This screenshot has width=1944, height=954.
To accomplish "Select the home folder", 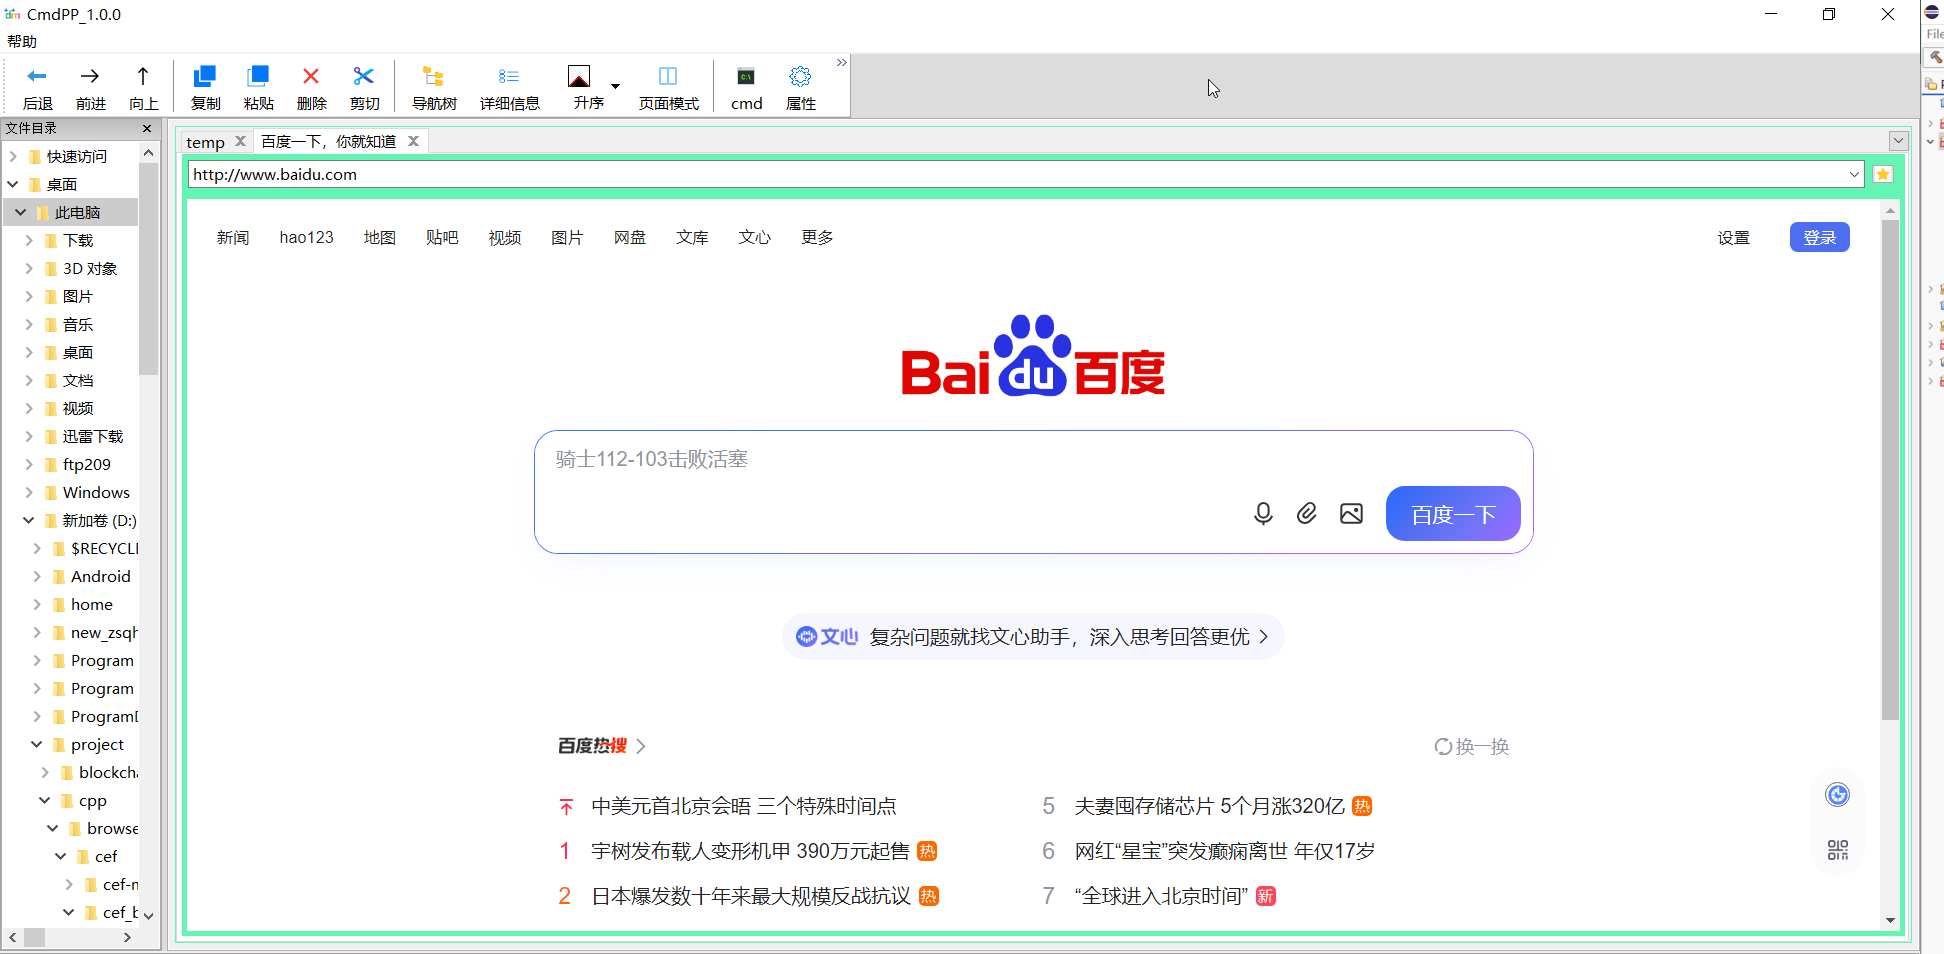I will [x=92, y=604].
